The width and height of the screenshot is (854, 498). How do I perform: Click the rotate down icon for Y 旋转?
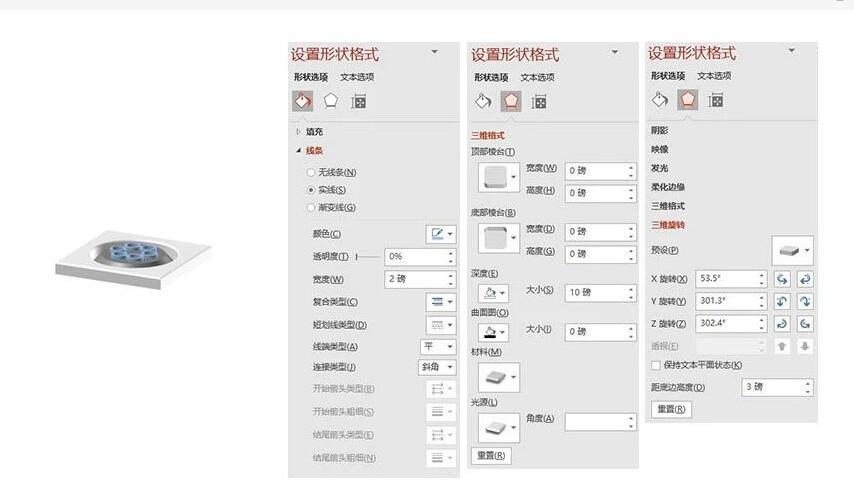tap(804, 301)
